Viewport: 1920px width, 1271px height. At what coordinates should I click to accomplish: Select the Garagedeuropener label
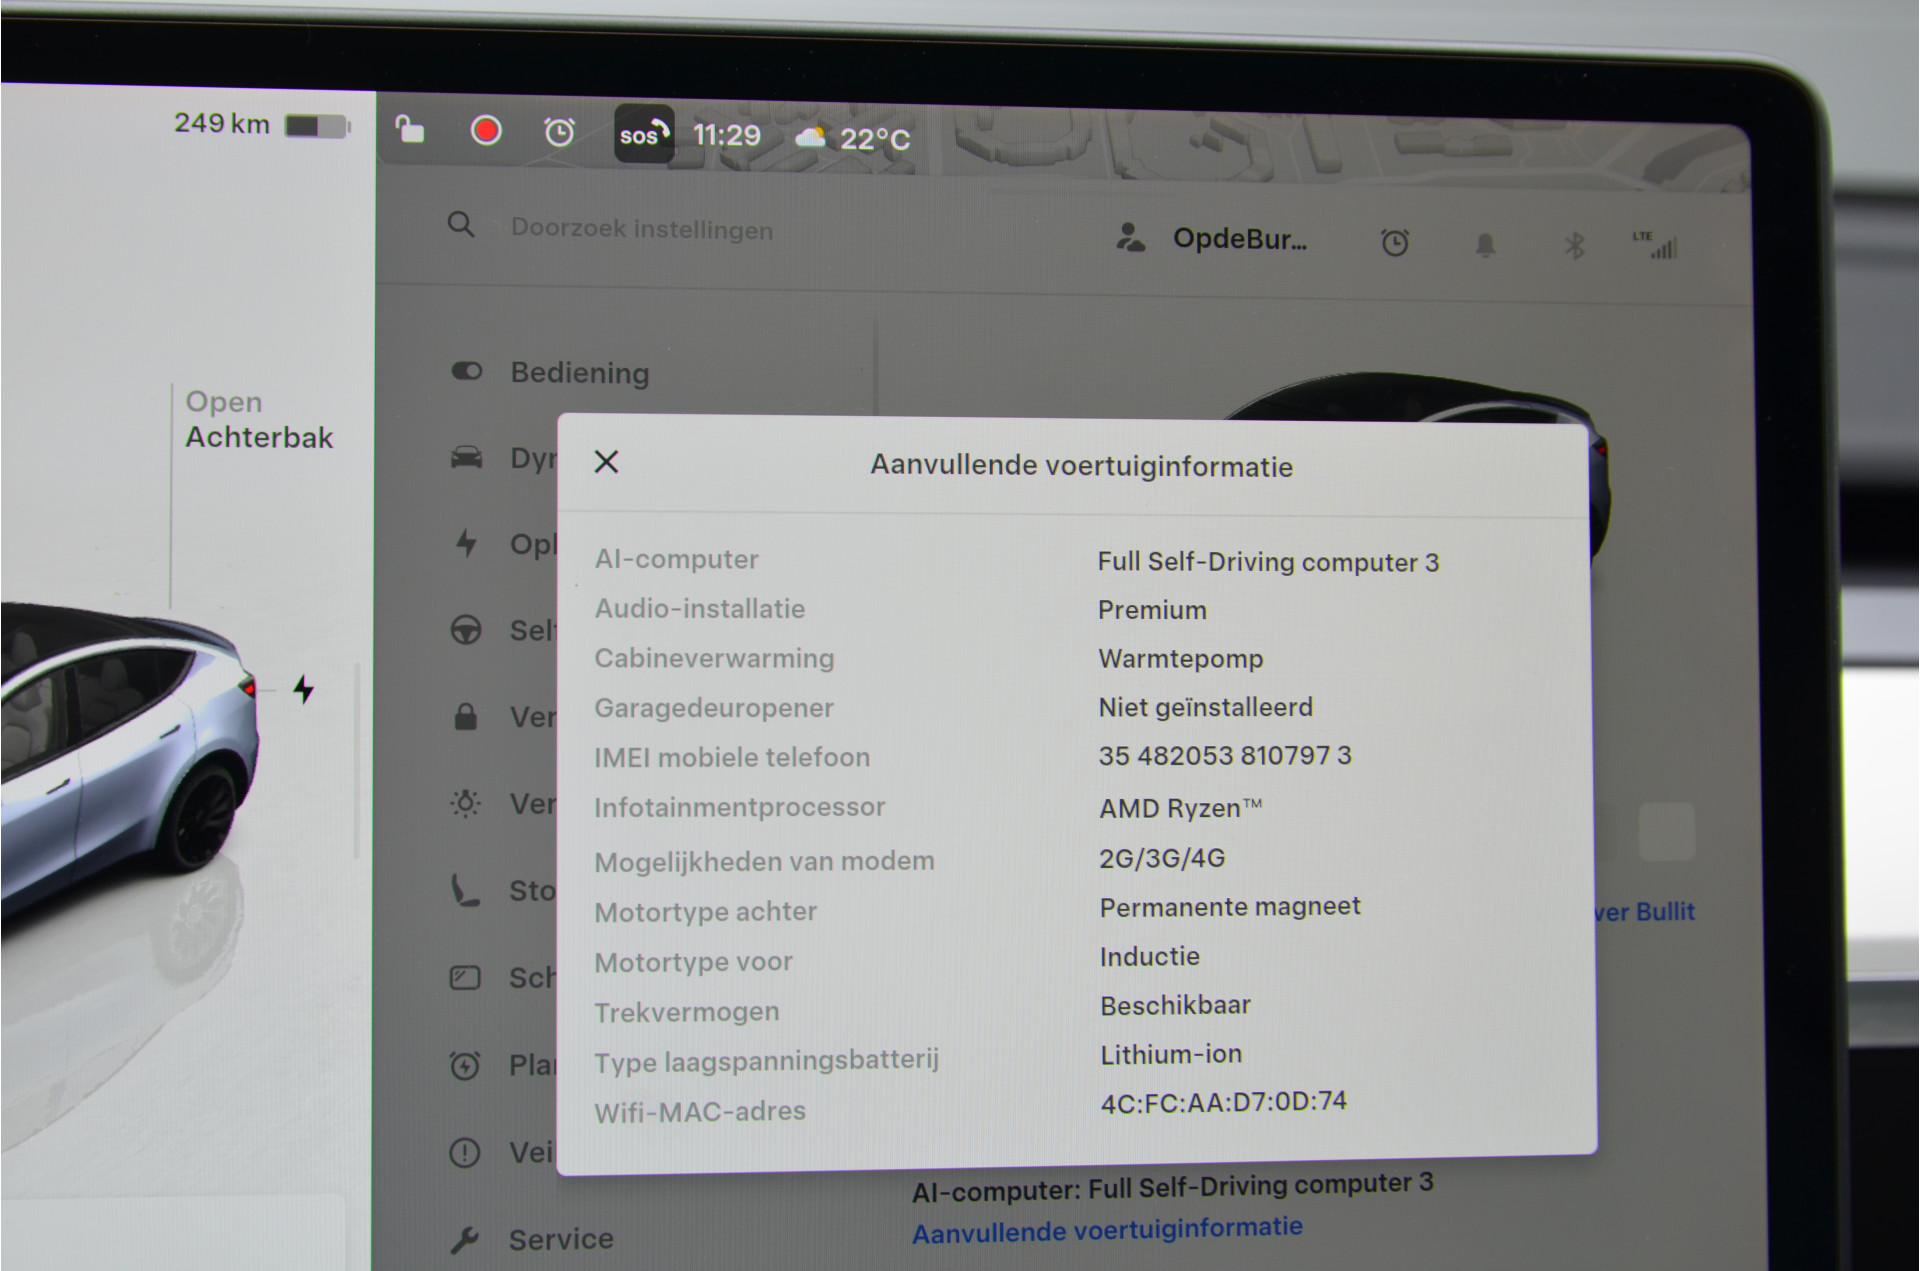pyautogui.click(x=714, y=708)
